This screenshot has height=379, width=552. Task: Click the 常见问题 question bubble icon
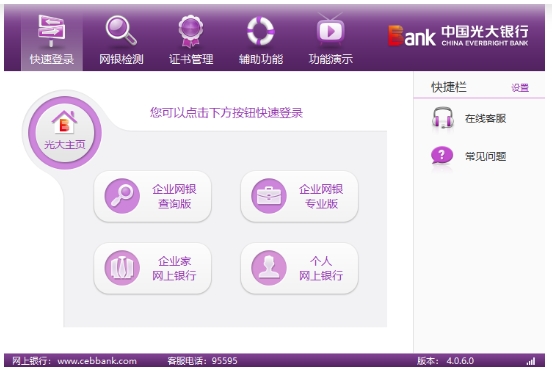point(442,156)
